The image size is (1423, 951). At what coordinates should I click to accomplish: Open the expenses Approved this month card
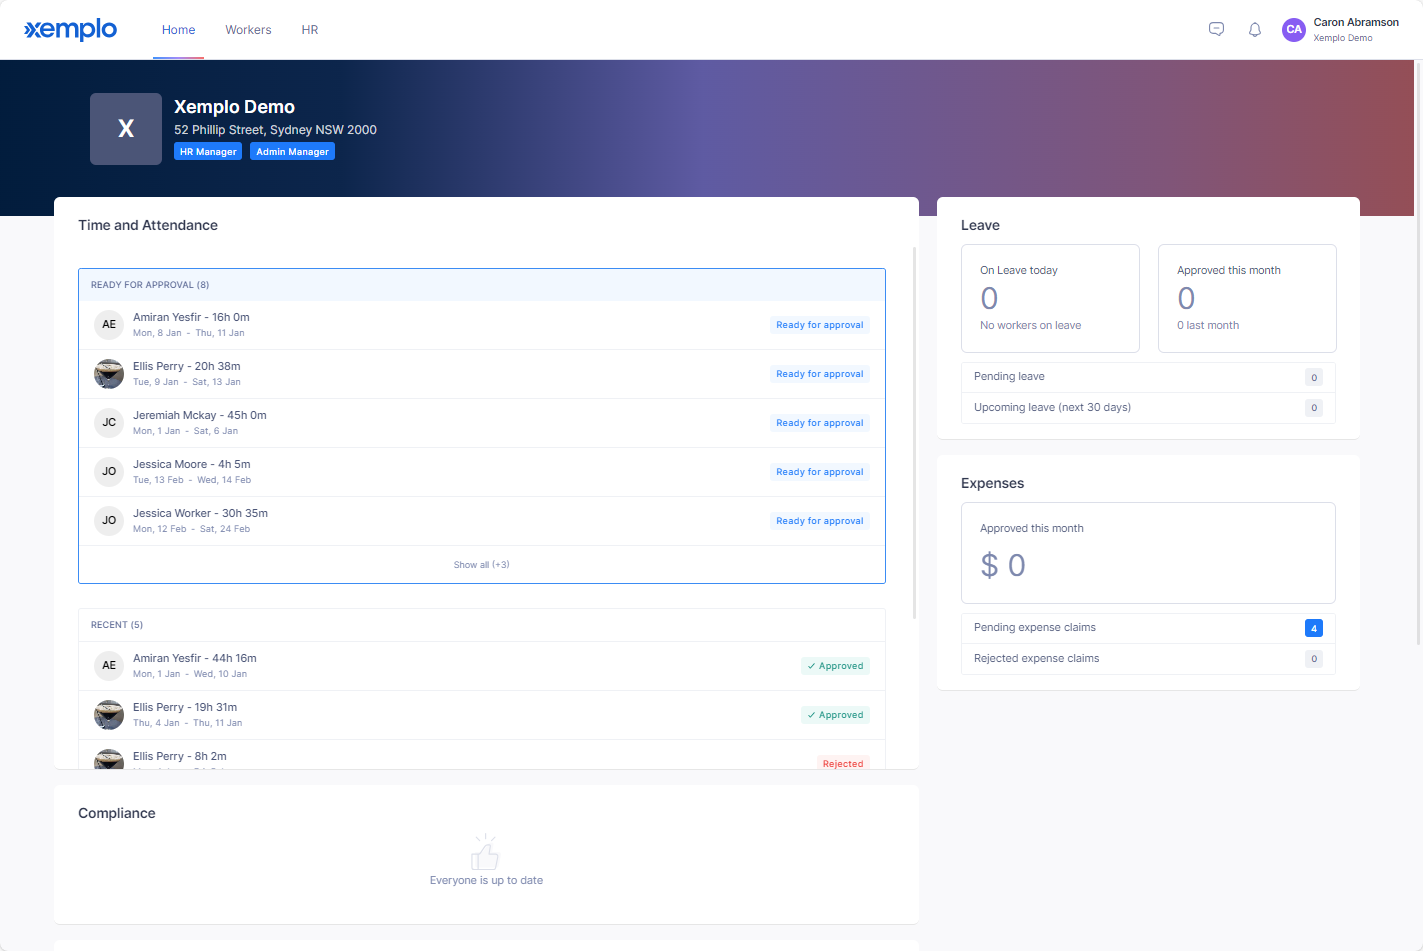1148,553
